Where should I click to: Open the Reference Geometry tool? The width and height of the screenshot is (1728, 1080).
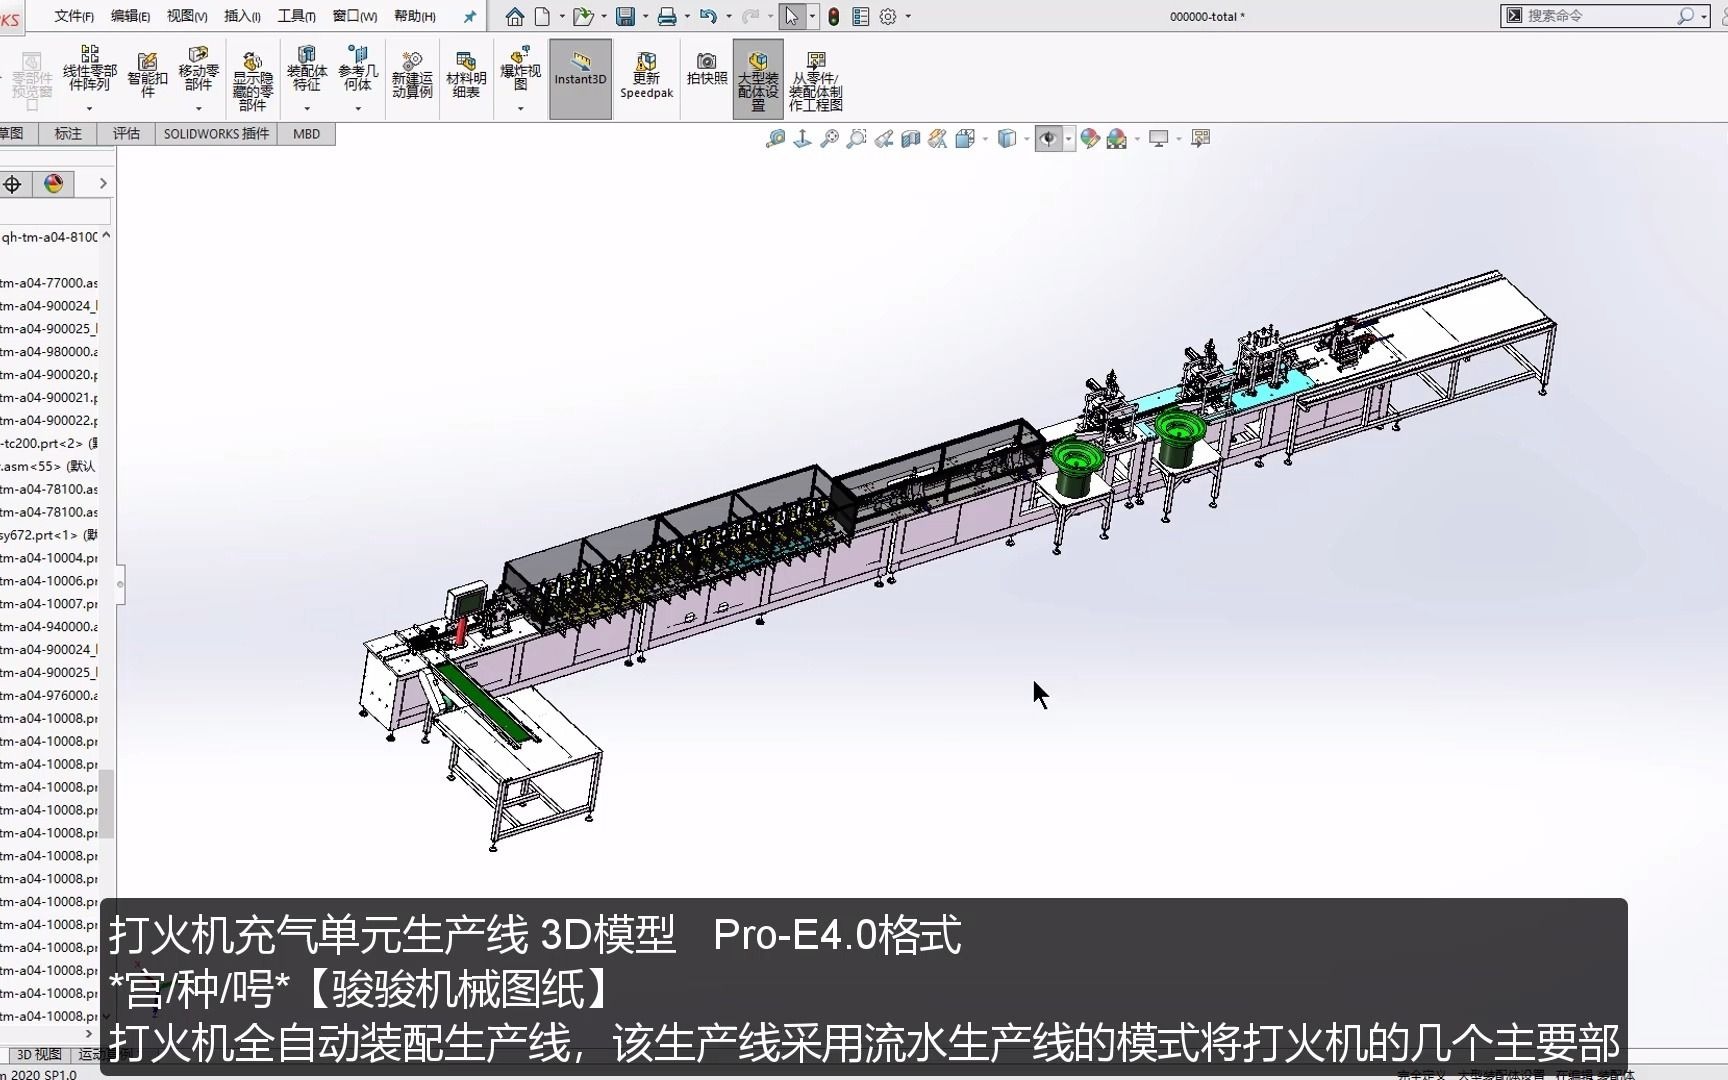pos(358,69)
